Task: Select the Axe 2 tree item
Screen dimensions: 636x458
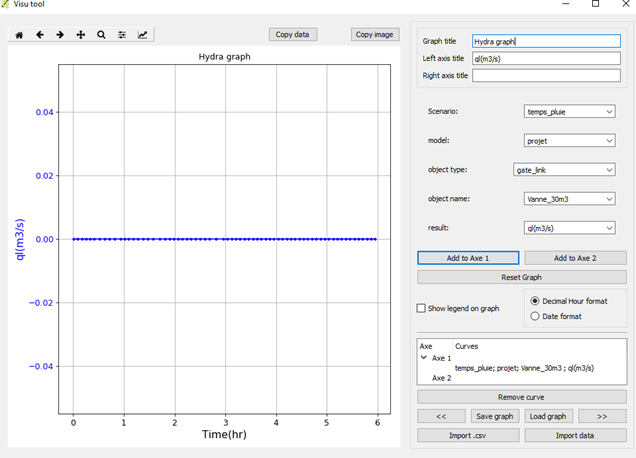Action: 441,378
